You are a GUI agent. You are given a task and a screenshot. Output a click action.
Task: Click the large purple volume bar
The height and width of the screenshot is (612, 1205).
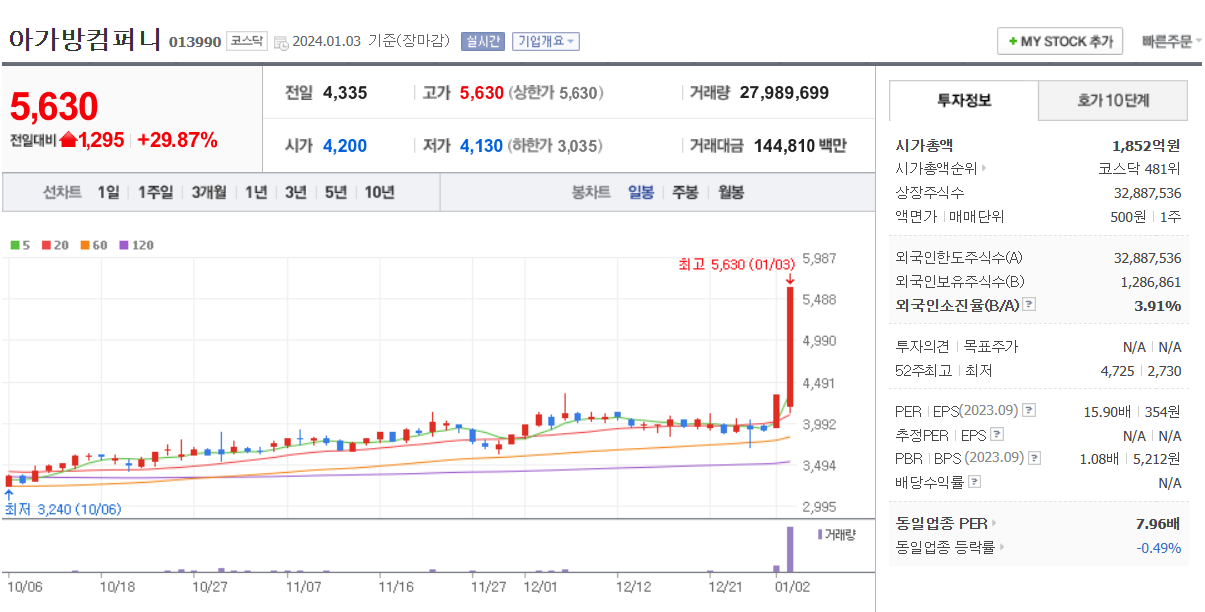coord(790,549)
